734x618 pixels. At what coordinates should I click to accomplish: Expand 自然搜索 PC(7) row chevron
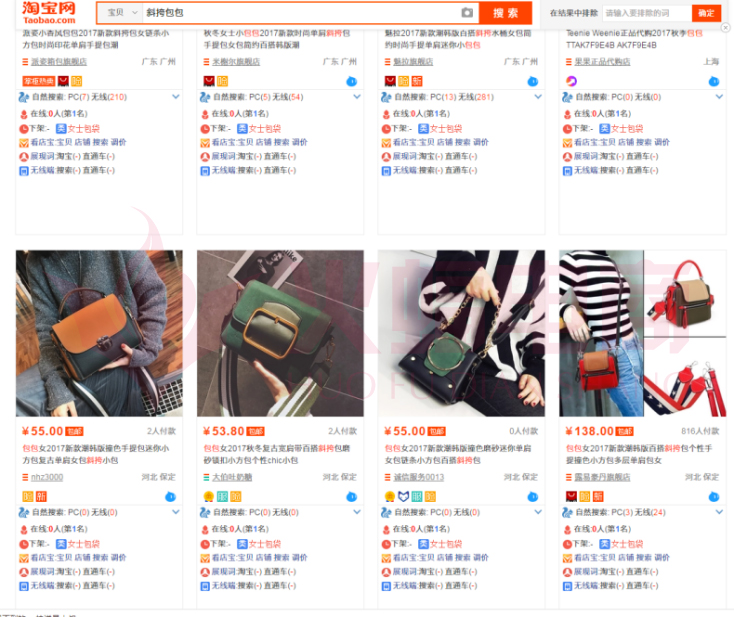pos(176,97)
